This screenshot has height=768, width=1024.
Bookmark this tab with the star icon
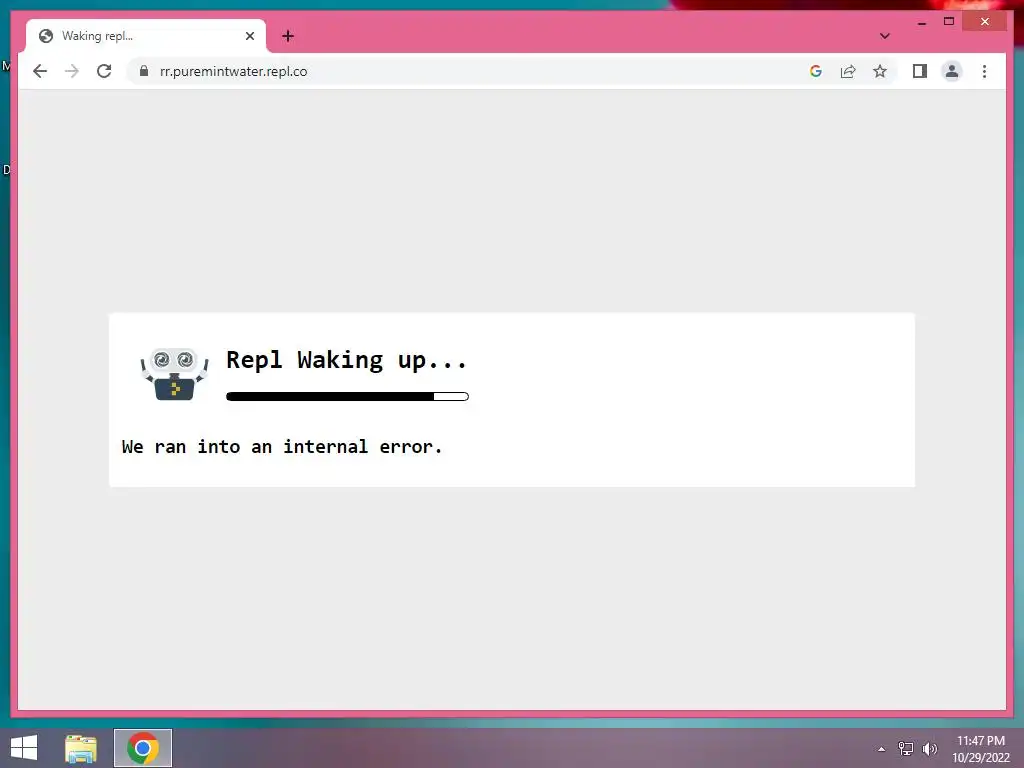pos(880,71)
